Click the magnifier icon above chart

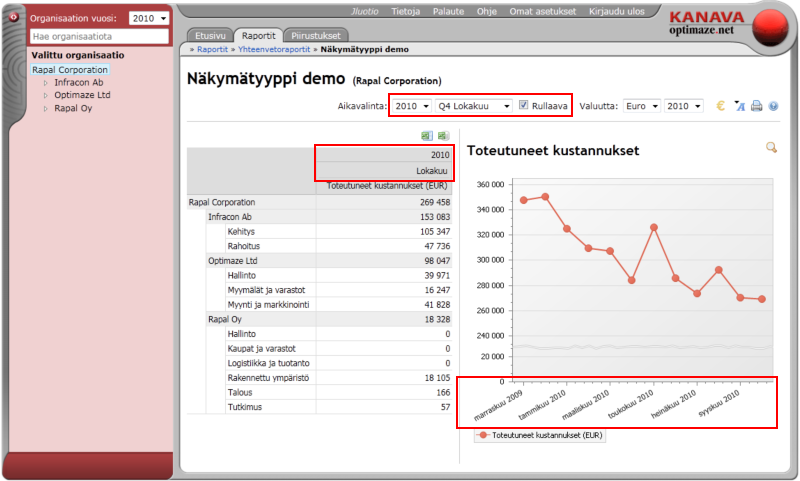(x=771, y=148)
